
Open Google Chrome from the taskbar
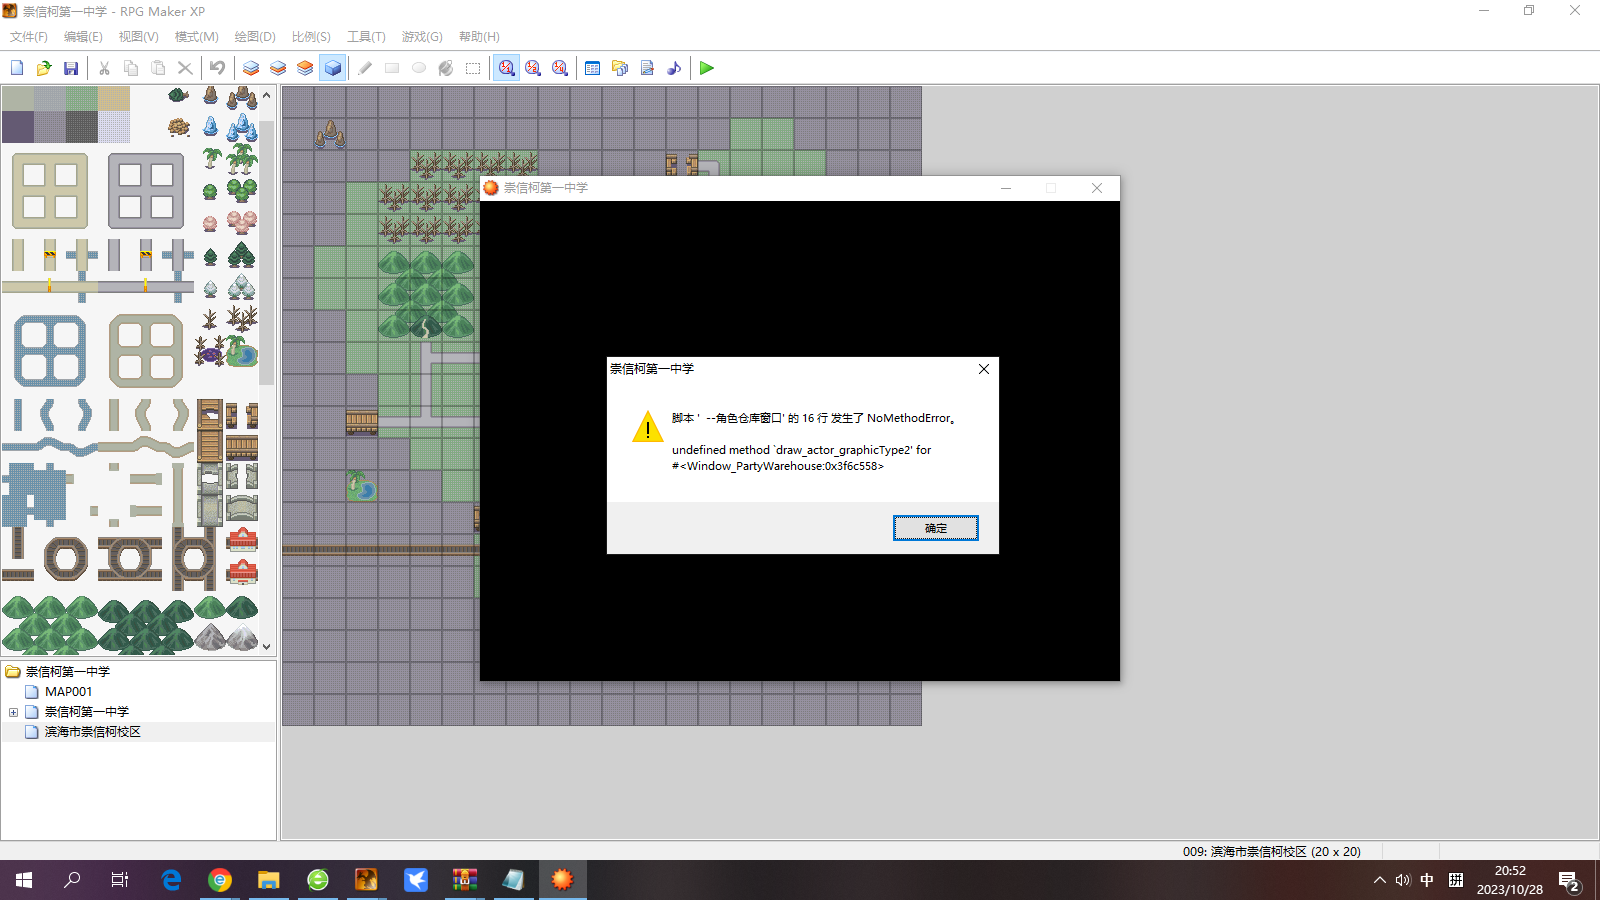(x=220, y=880)
